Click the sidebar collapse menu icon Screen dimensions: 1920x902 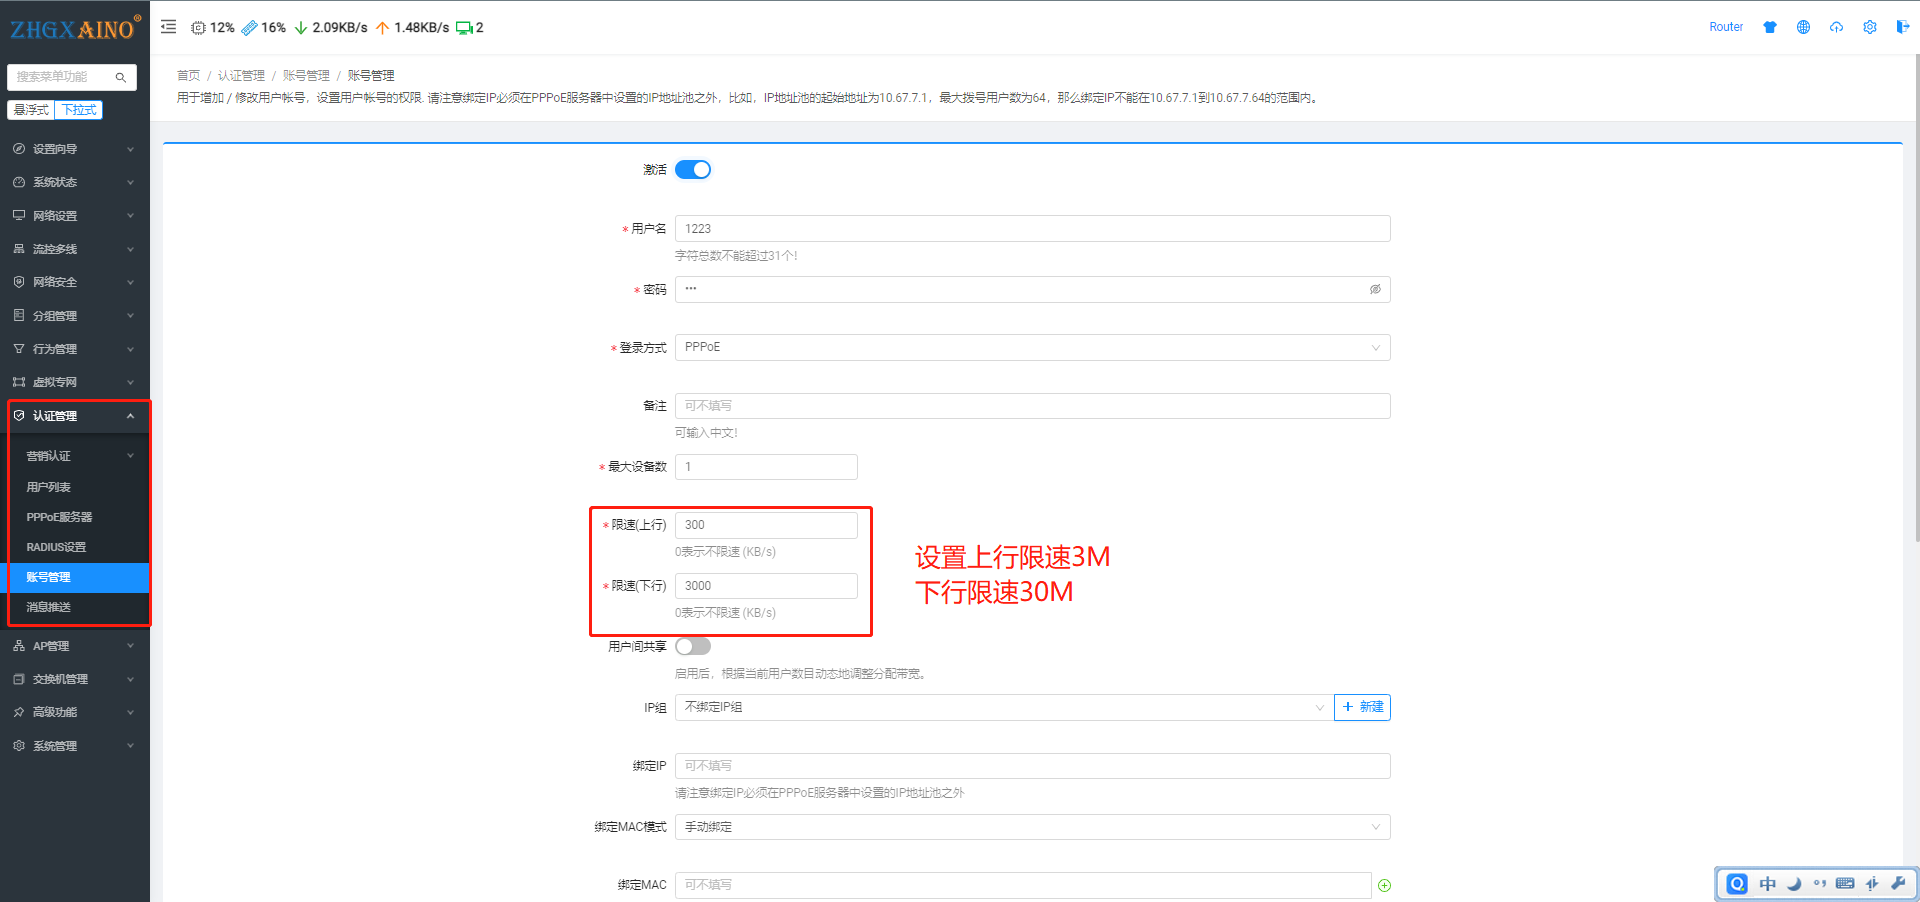pyautogui.click(x=168, y=27)
